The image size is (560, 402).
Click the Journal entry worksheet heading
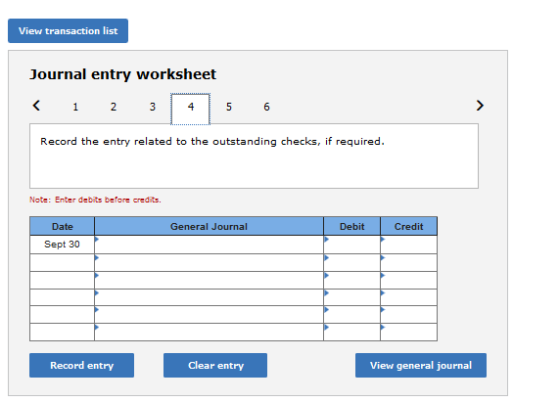pyautogui.click(x=123, y=74)
